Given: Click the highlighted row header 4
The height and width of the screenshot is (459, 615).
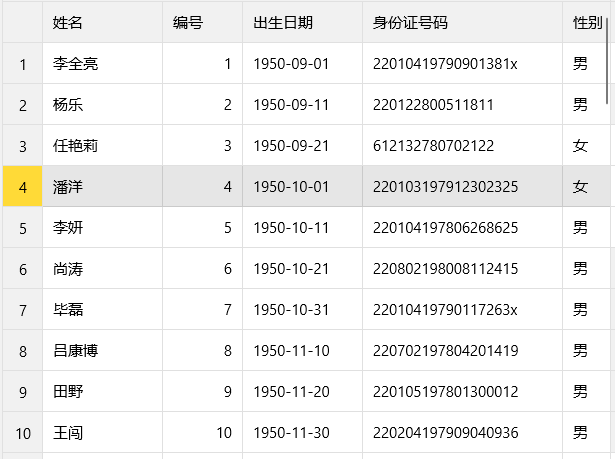Looking at the screenshot, I should 22,186.
